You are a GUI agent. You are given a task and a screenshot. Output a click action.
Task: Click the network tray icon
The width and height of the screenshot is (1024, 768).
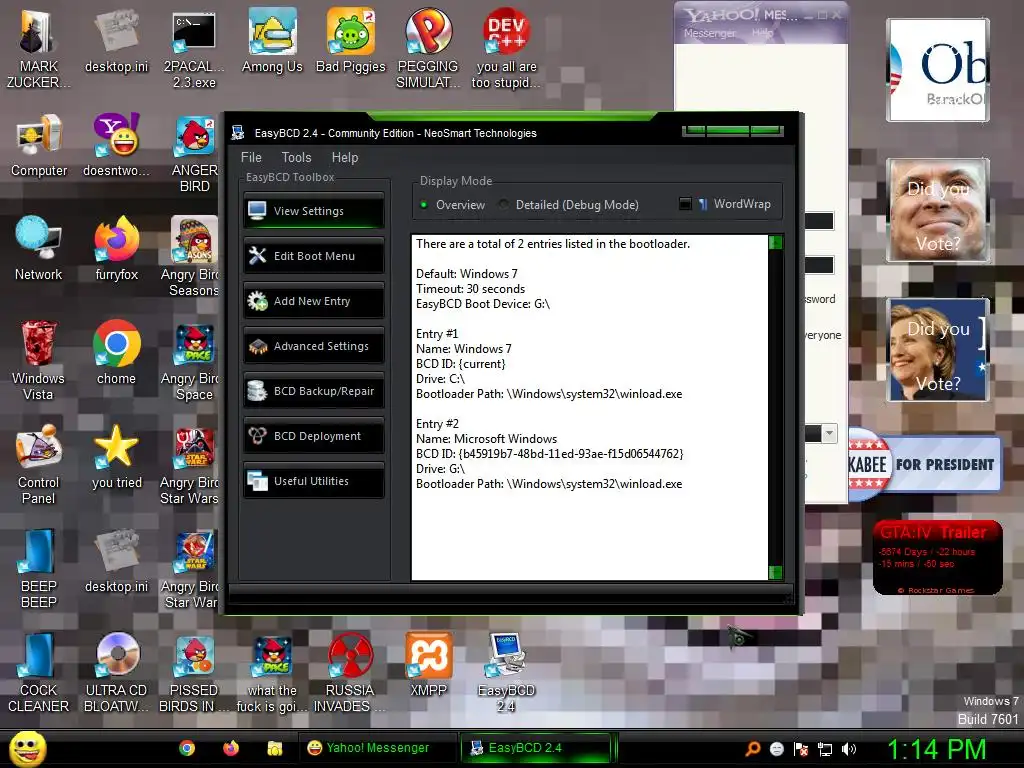coord(825,749)
